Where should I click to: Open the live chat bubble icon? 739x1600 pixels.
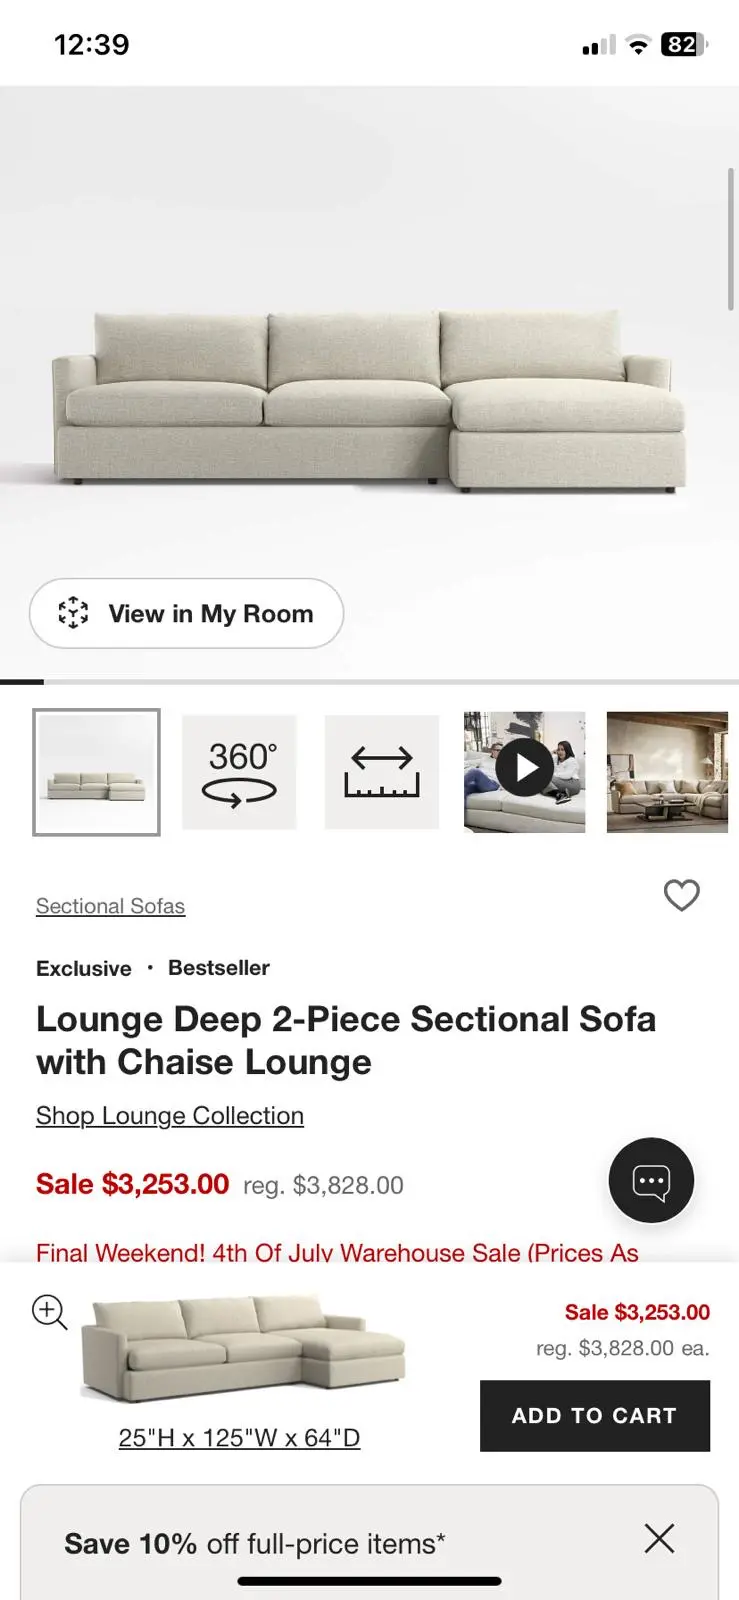pos(651,1181)
